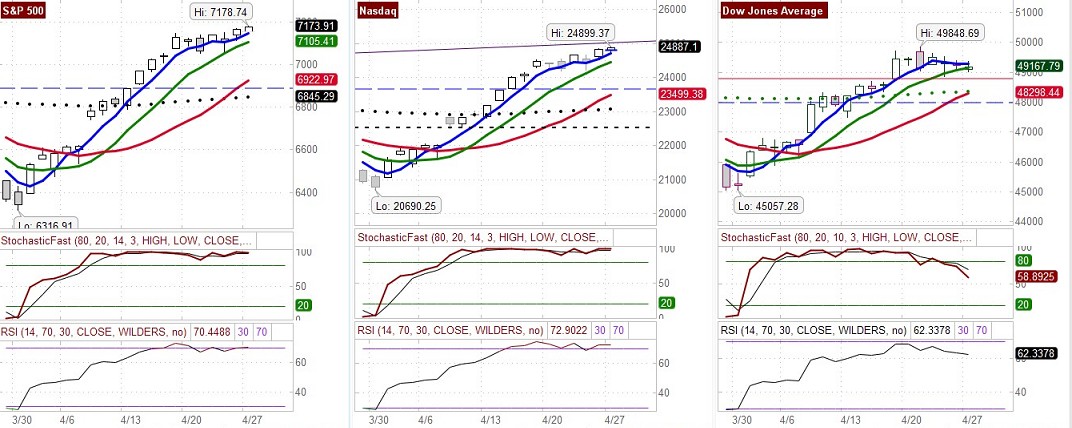Open the Nasdaq RSI study label
This screenshot has height=428, width=1072.
coord(449,330)
